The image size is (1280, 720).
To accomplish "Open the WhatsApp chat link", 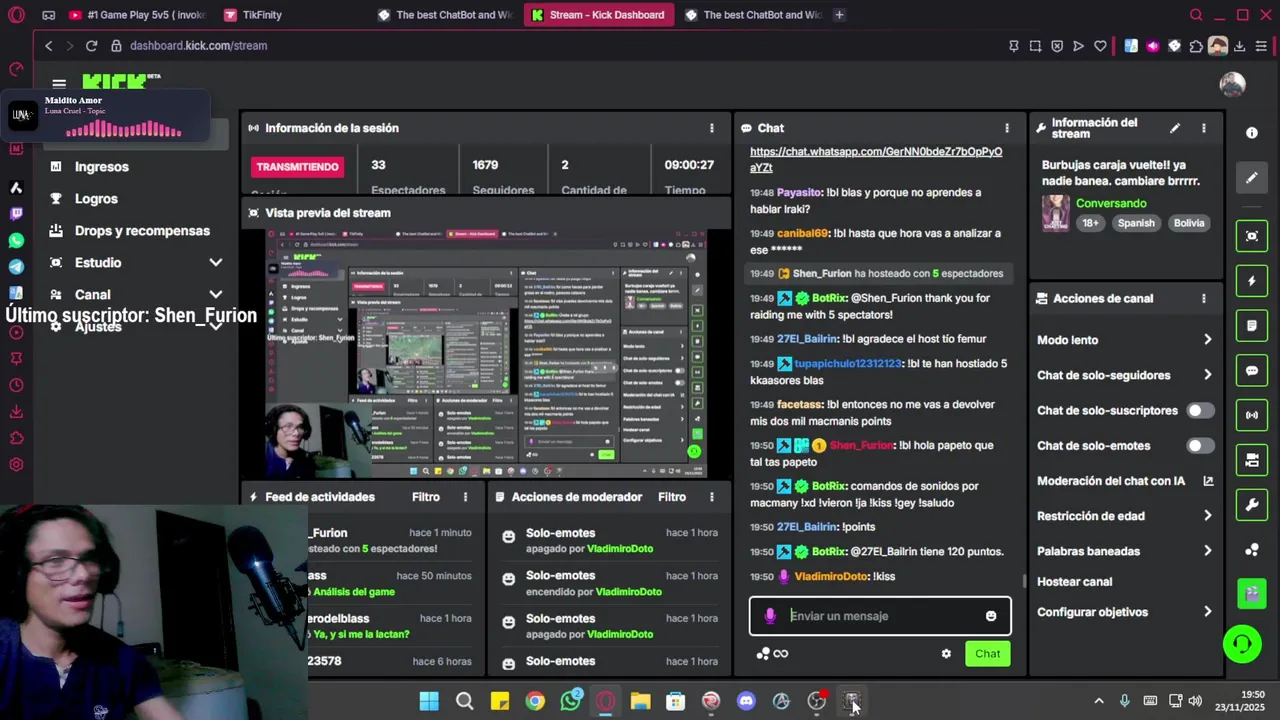I will pos(876,159).
